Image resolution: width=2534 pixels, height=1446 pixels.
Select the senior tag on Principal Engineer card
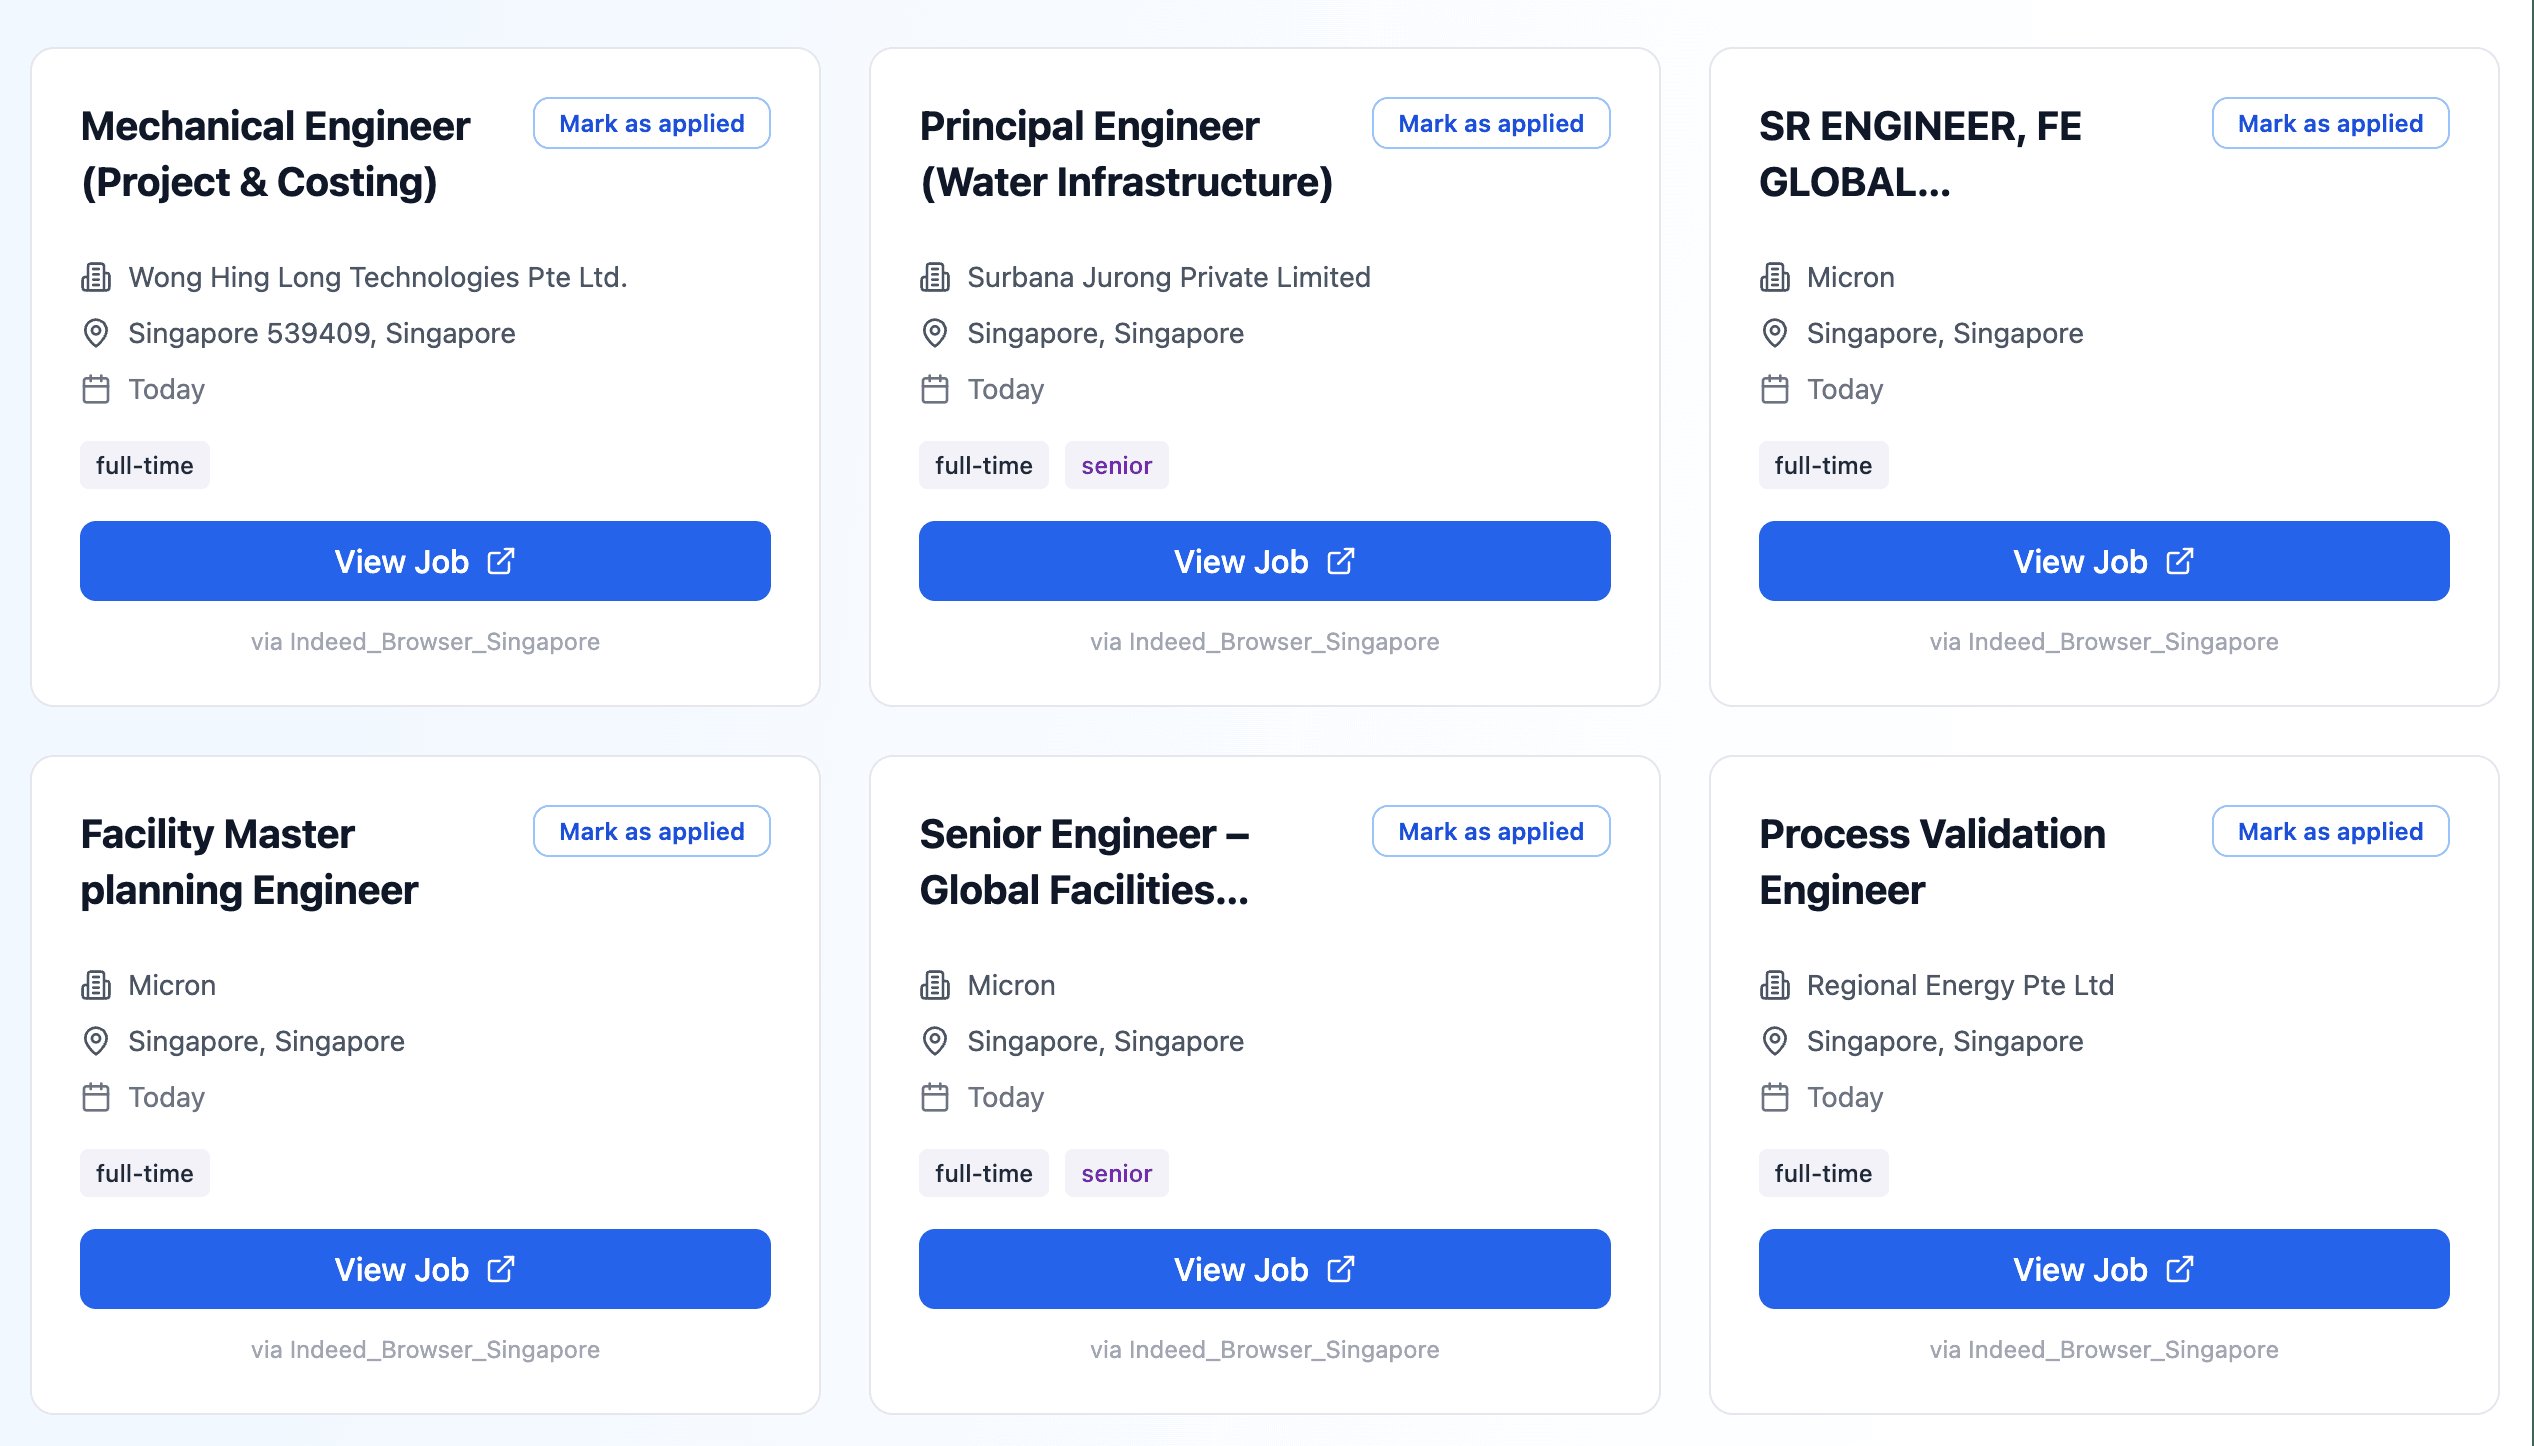1116,465
